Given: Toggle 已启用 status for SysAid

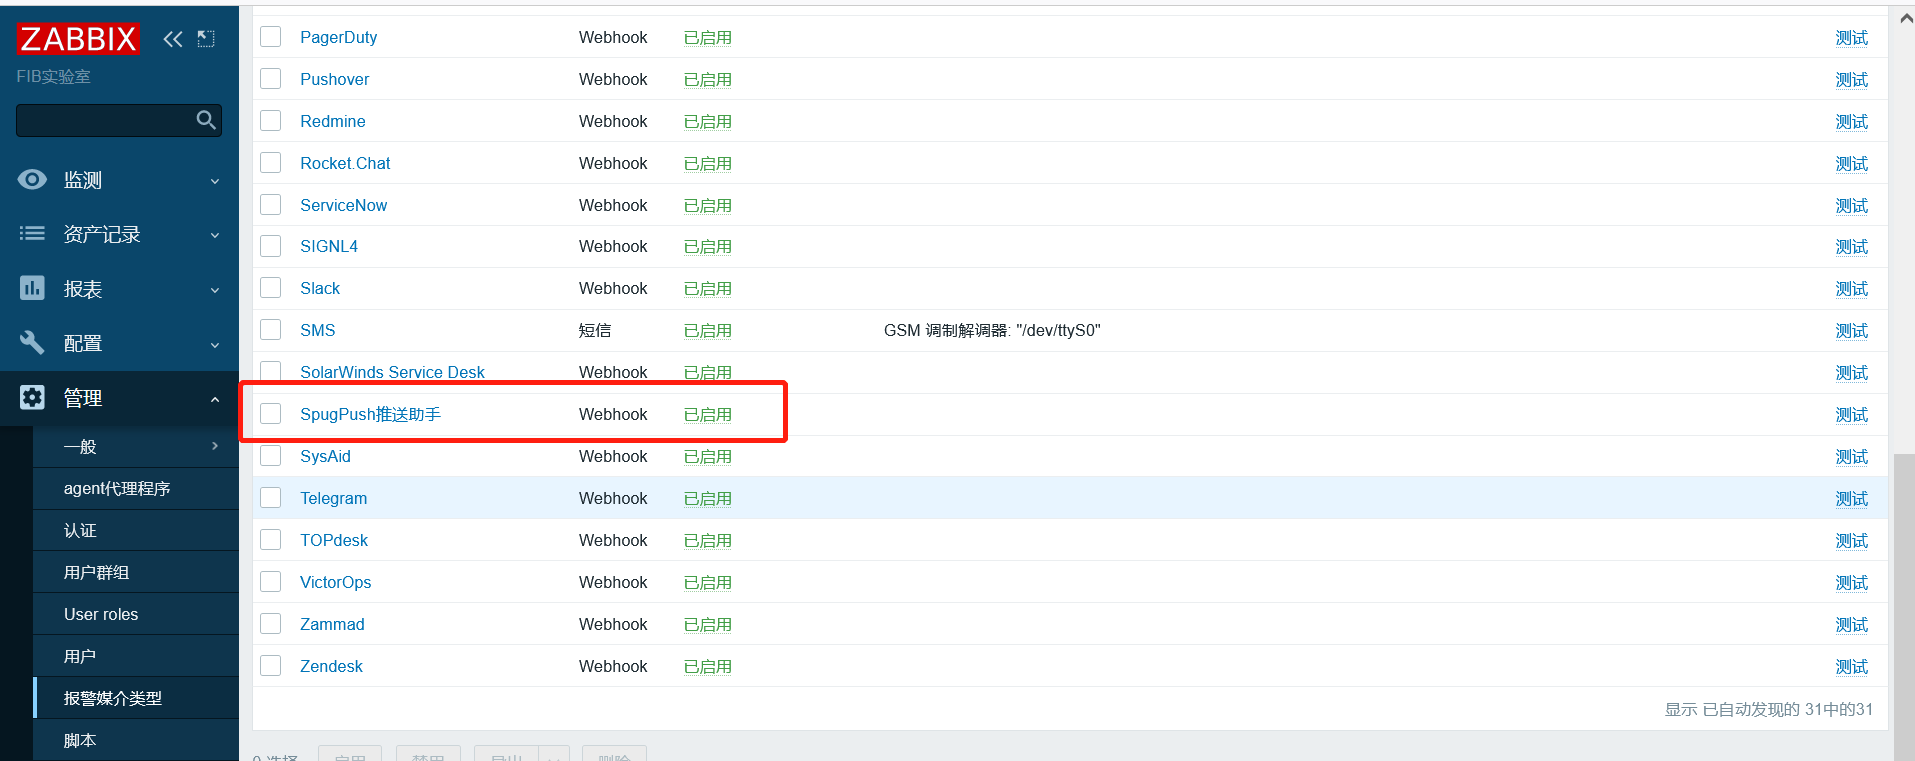Looking at the screenshot, I should coord(708,456).
